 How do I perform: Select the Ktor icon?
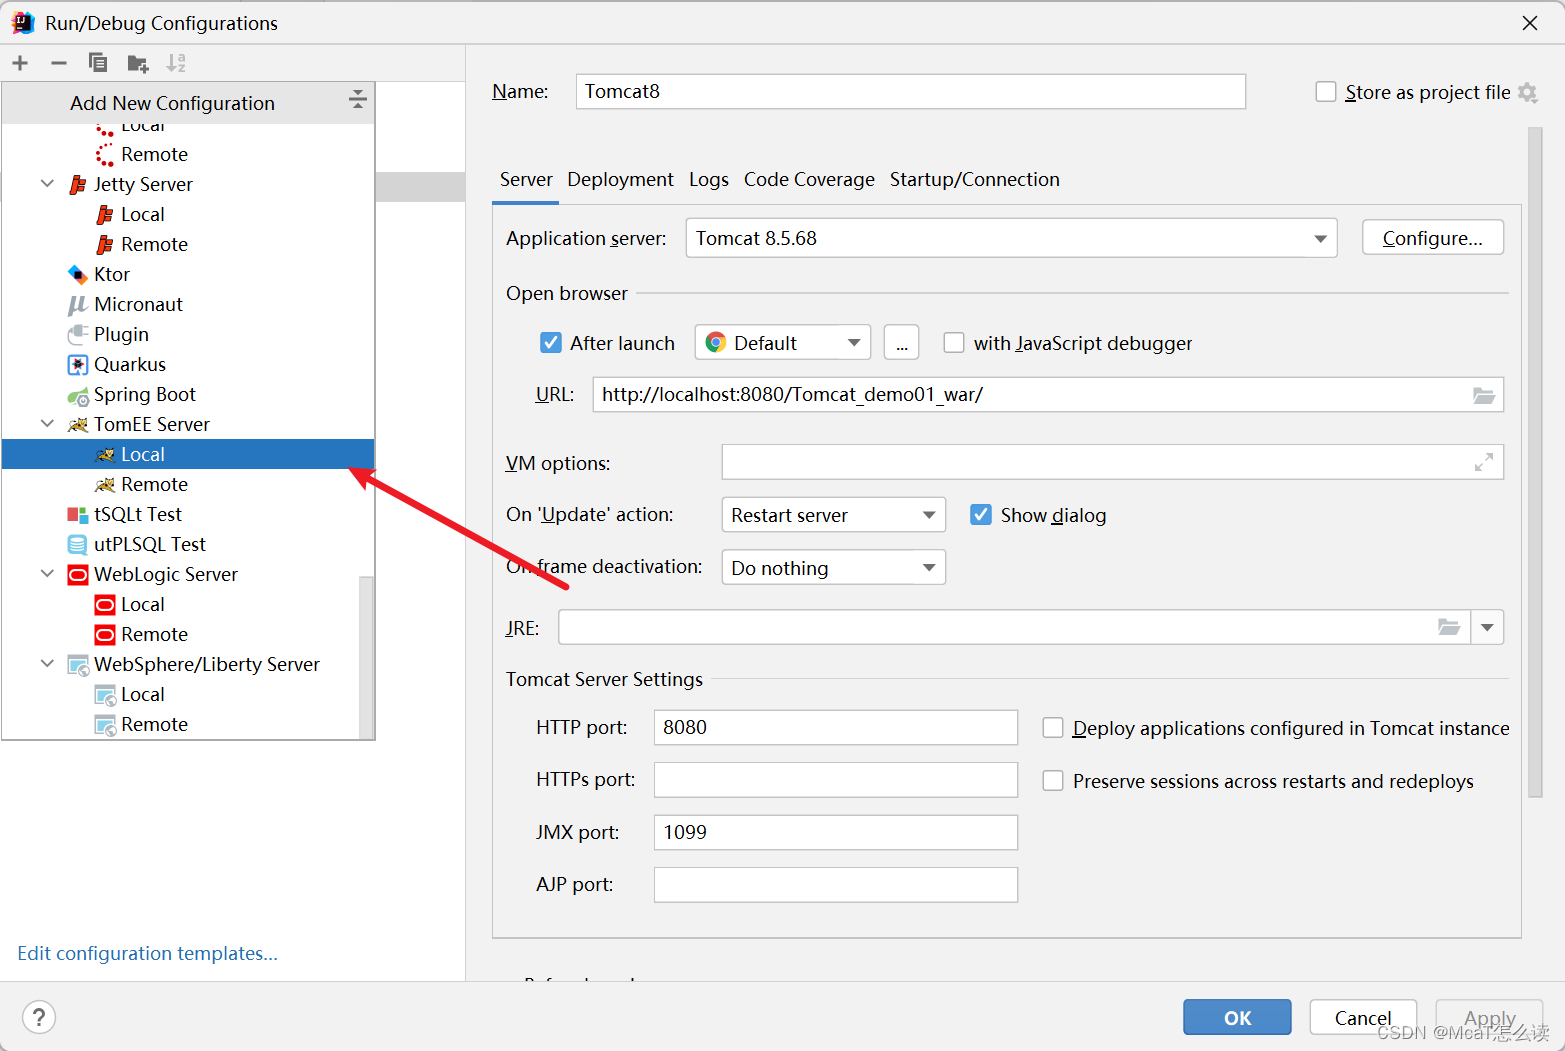(78, 275)
